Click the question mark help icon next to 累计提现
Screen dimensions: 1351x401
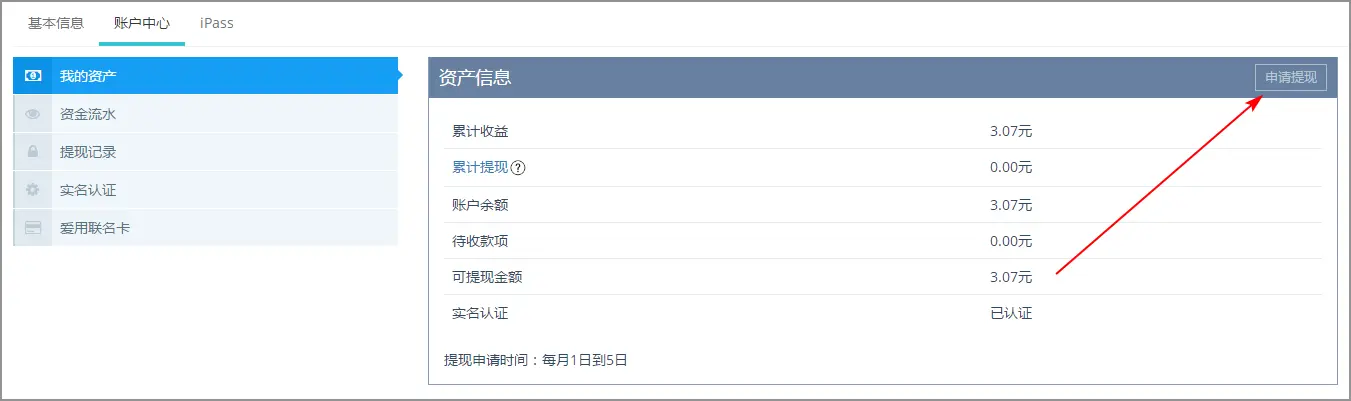[x=518, y=168]
